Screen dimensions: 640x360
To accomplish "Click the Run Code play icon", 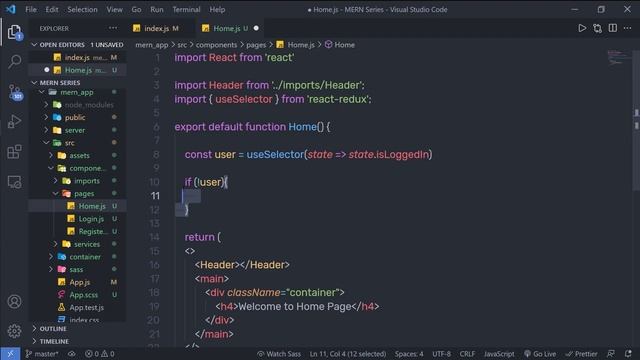I will point(582,28).
